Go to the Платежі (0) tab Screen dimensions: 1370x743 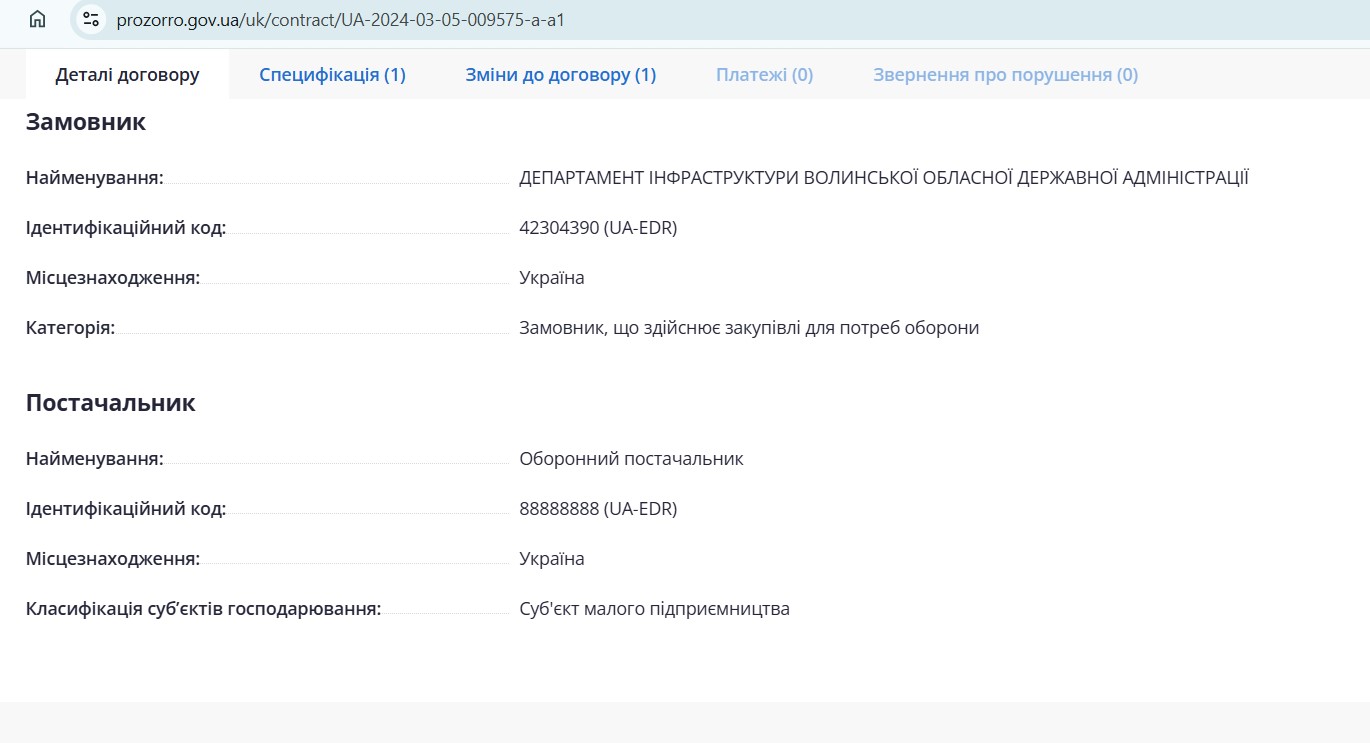coord(764,75)
